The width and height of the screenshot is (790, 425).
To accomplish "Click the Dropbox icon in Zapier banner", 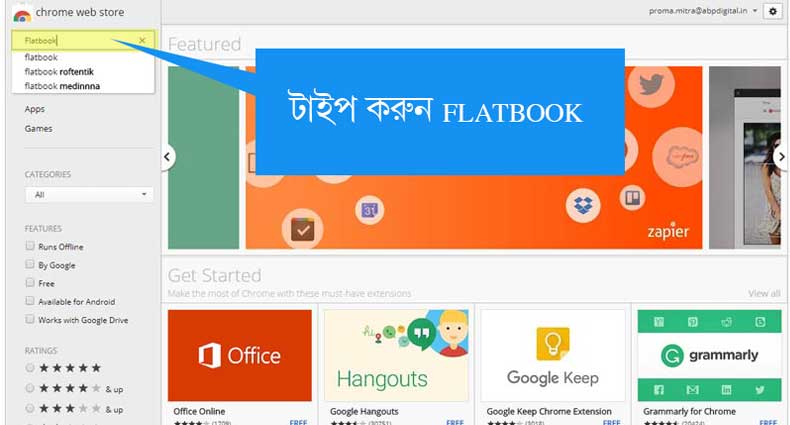I will (x=583, y=205).
